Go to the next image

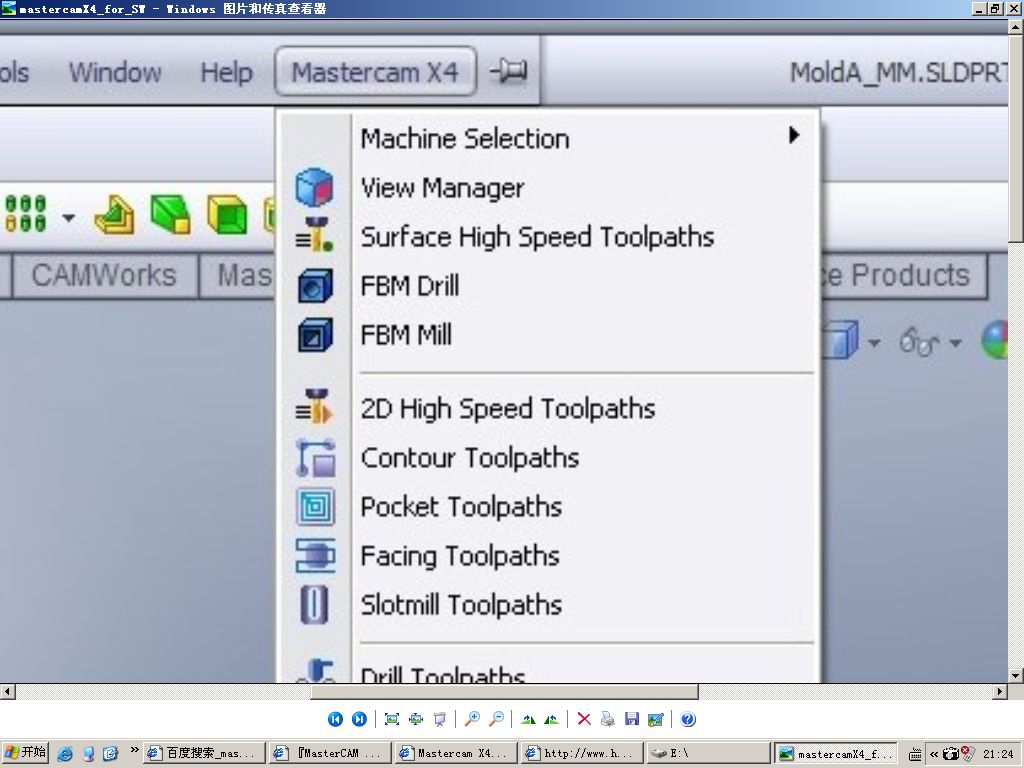pyautogui.click(x=359, y=719)
